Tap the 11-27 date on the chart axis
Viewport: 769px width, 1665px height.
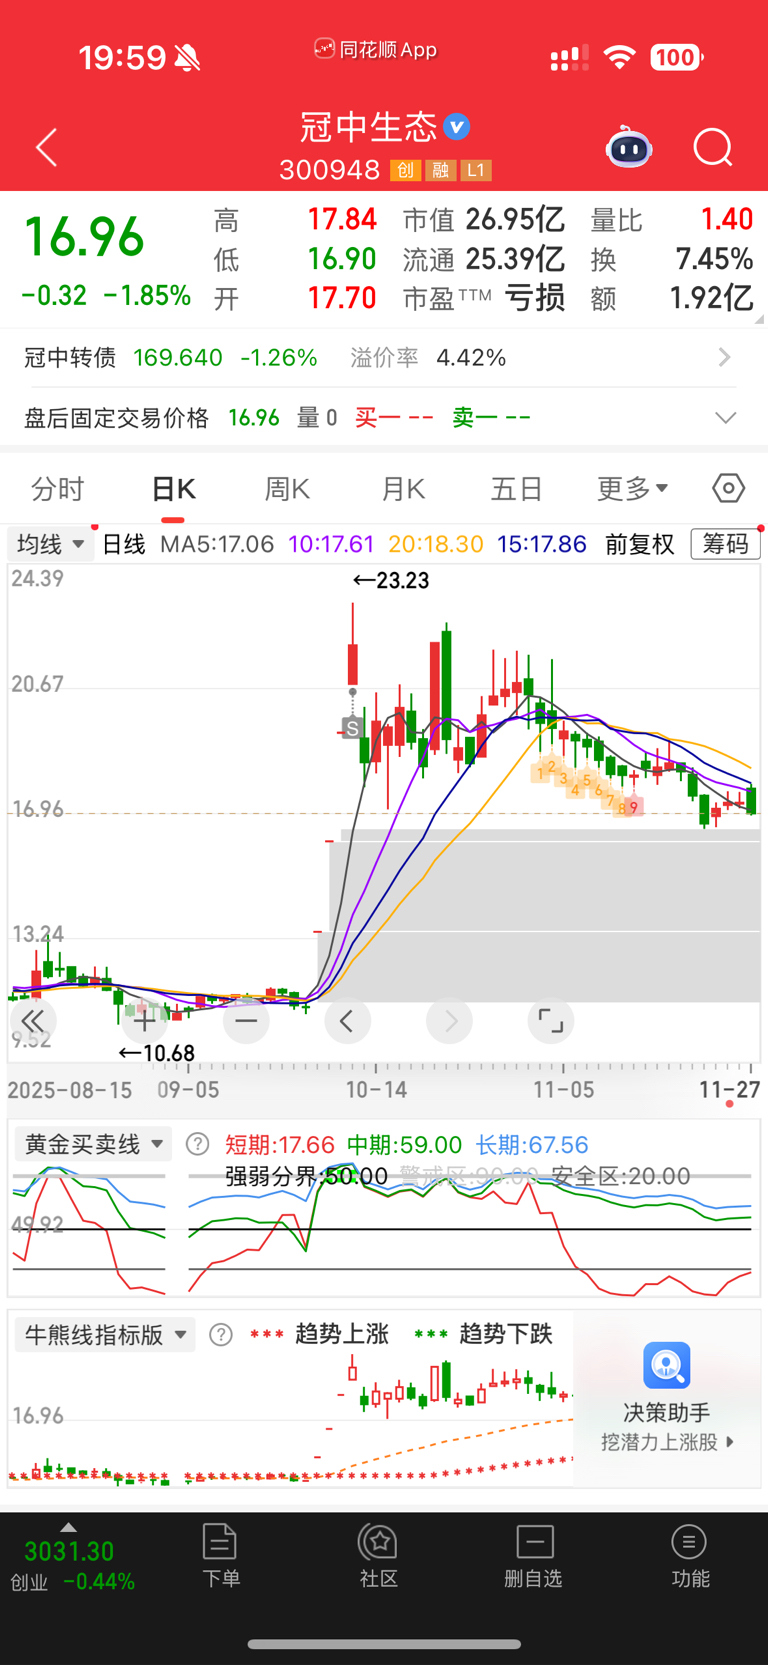[729, 1090]
